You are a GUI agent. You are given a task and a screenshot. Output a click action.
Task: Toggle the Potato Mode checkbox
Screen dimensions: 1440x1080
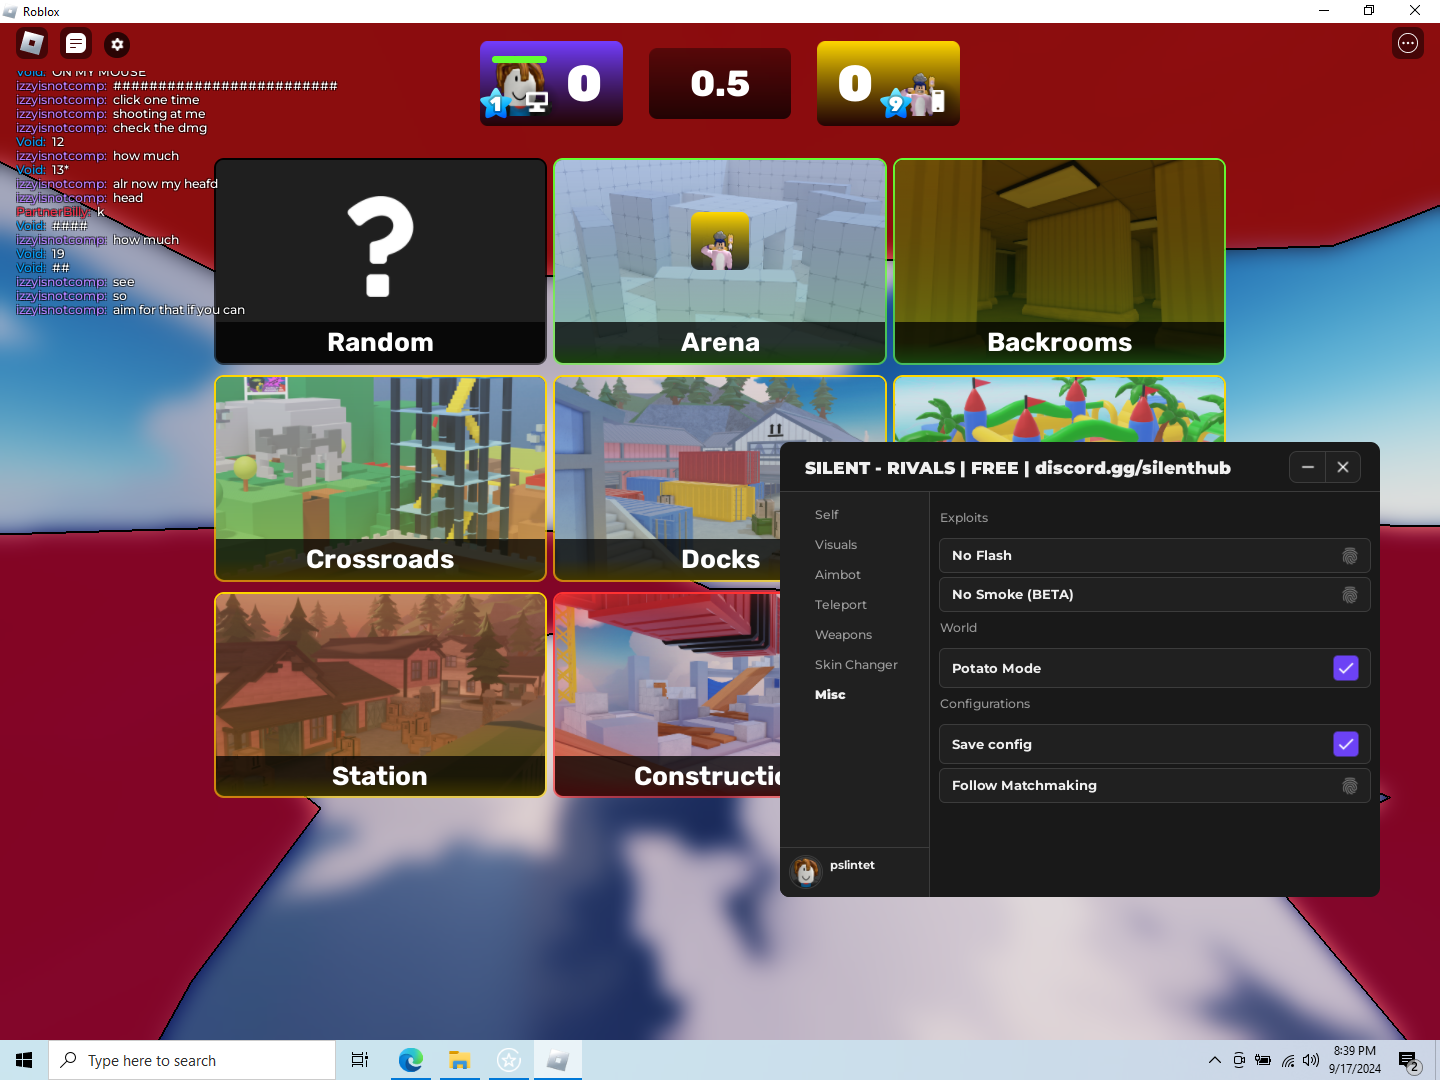point(1346,668)
